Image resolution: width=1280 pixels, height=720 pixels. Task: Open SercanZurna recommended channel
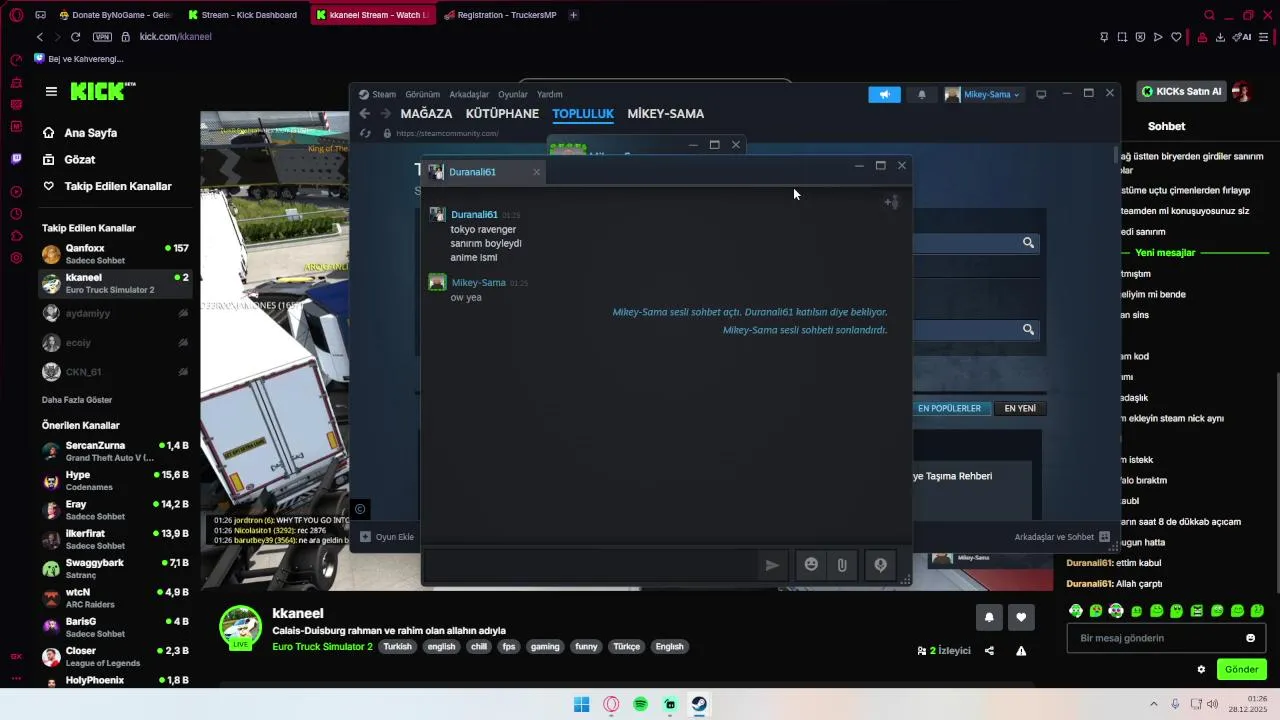click(115, 451)
